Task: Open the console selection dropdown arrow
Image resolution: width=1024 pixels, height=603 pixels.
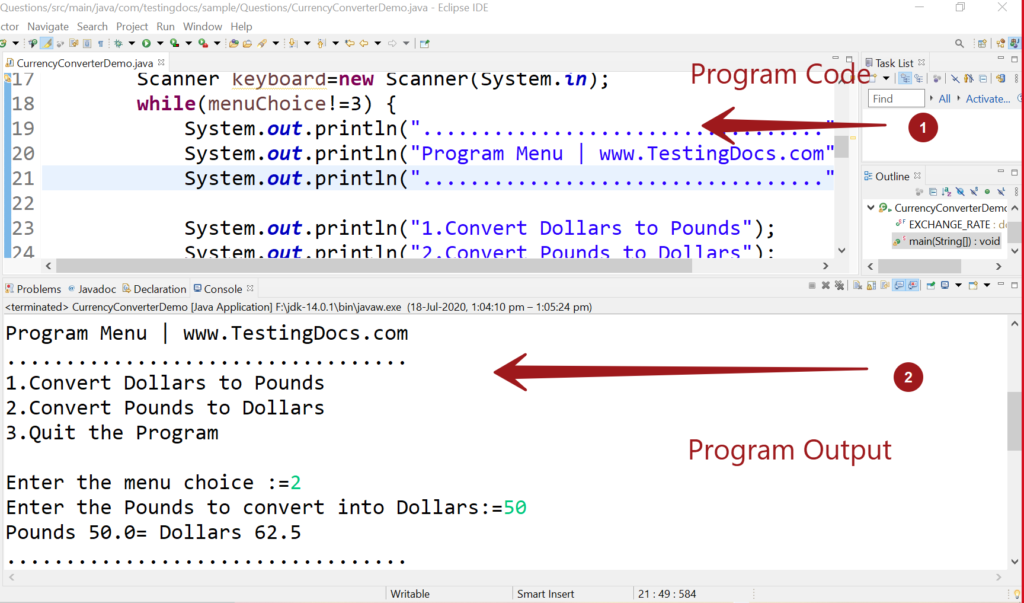Action: tap(957, 288)
